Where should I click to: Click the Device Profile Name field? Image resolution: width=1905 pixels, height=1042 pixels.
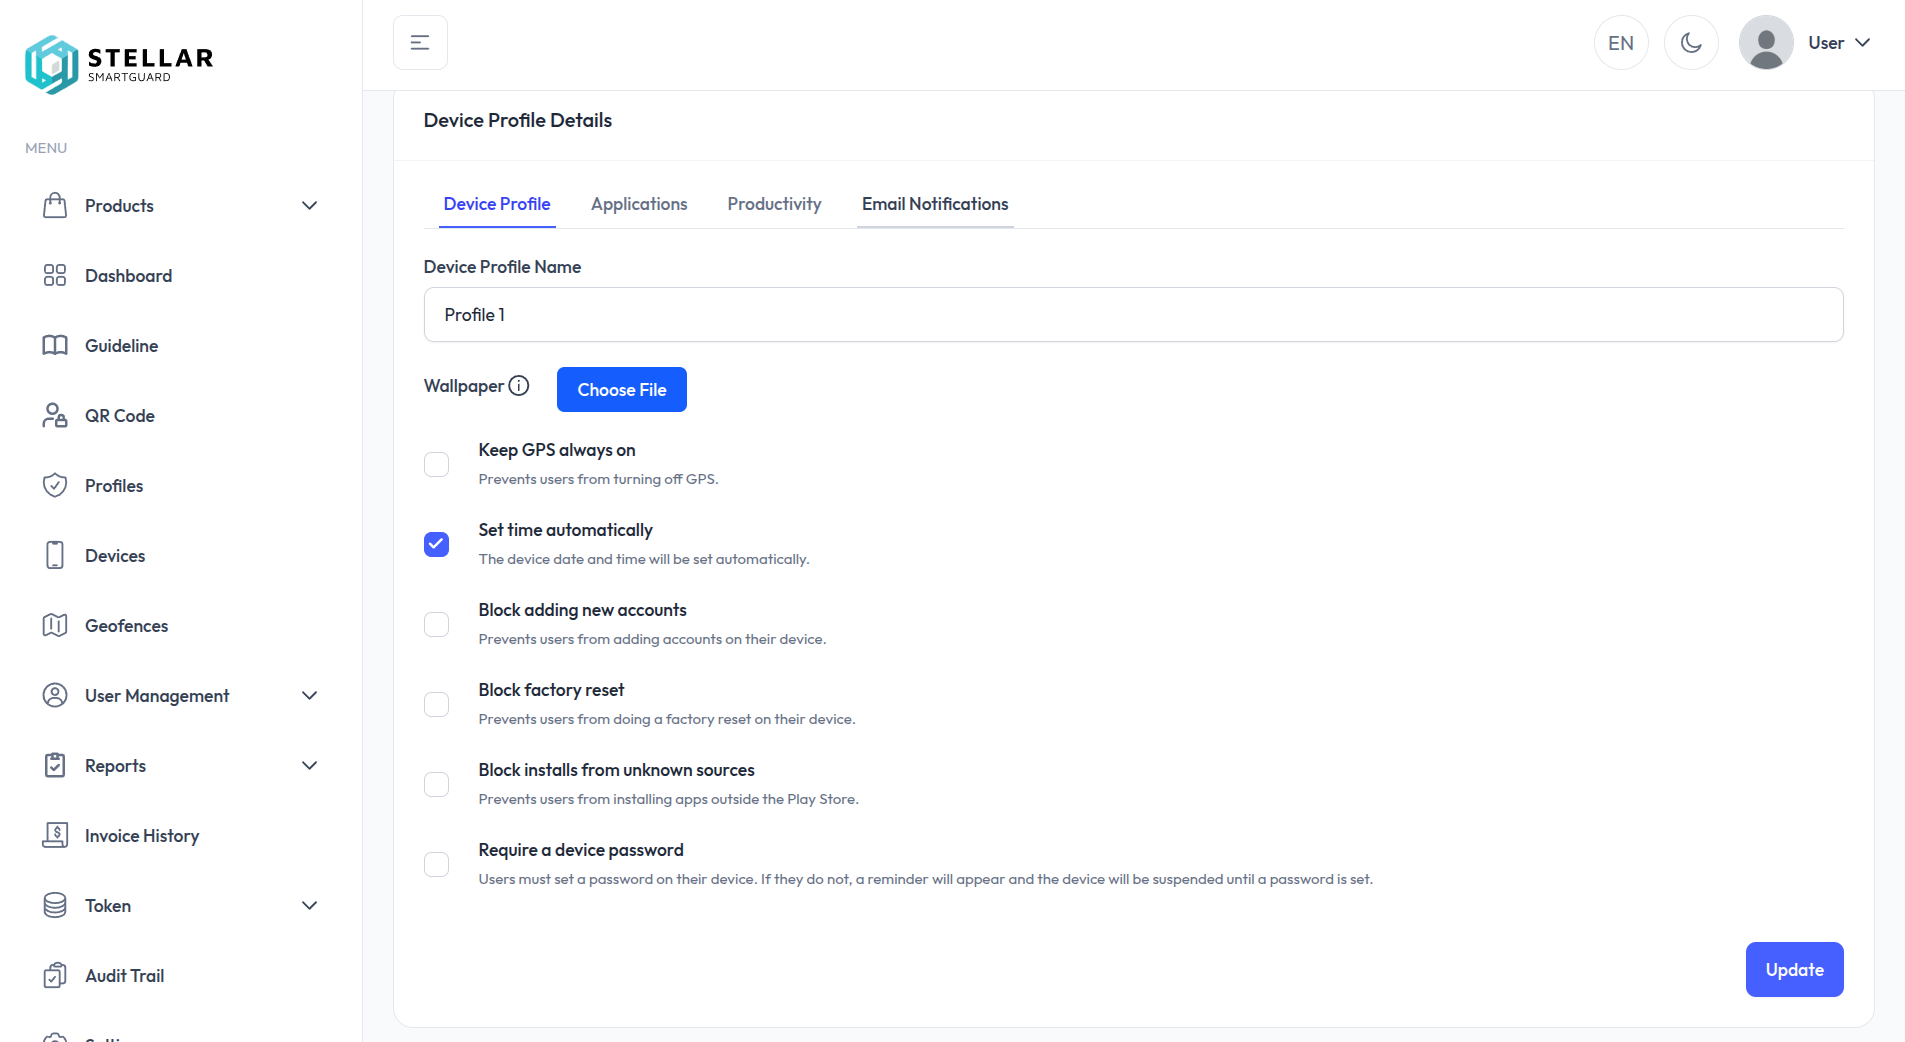coord(1133,315)
